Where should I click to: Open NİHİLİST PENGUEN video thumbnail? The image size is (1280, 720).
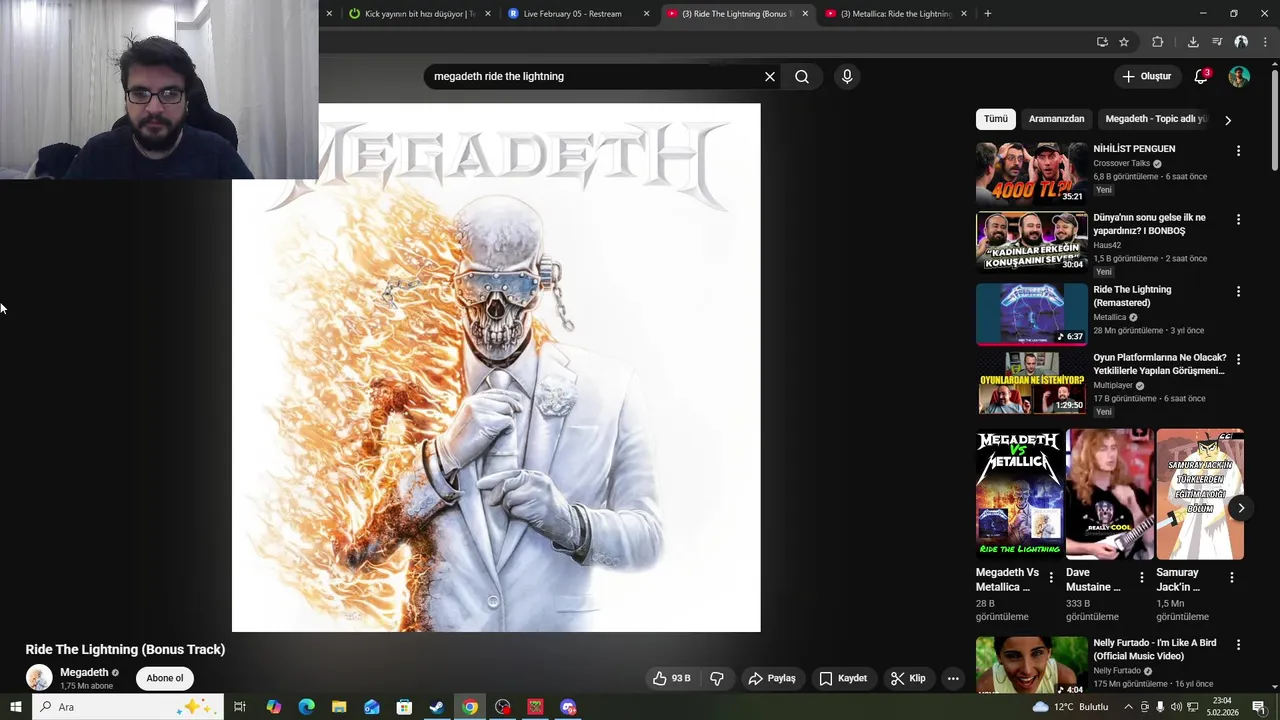pos(1031,173)
